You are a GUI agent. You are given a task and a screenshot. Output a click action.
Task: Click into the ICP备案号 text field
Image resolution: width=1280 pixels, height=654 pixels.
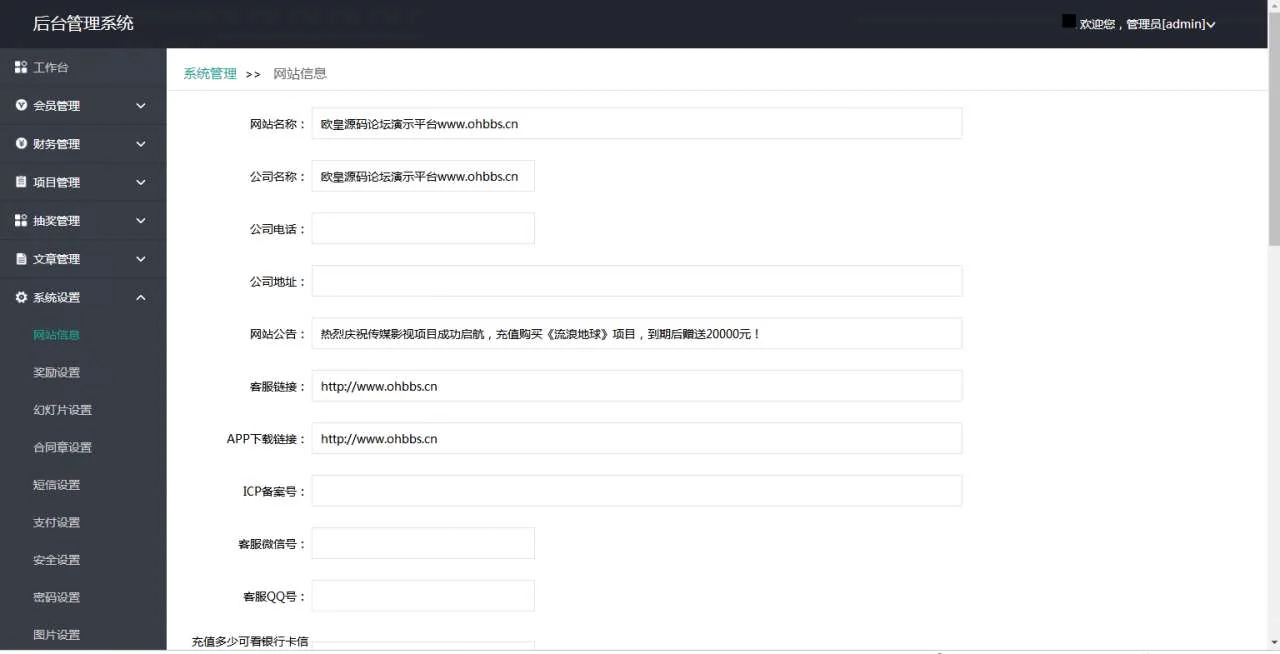pyautogui.click(x=636, y=491)
